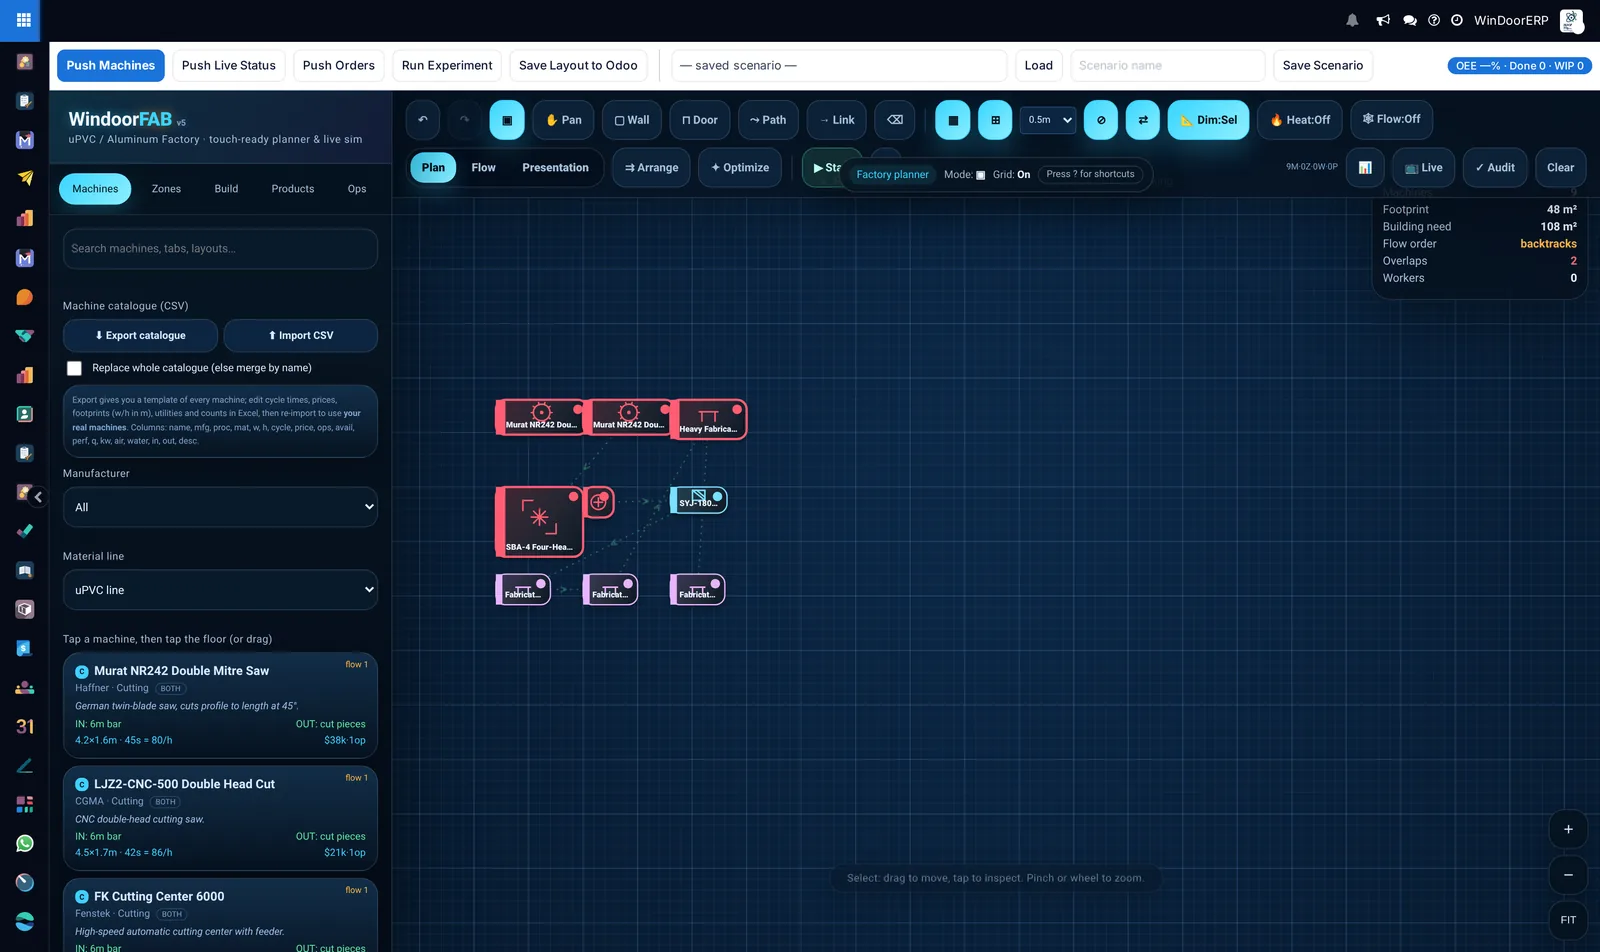Screen dimensions: 1600x952
Task: Pick the Wall drawing tool
Action: [632, 120]
